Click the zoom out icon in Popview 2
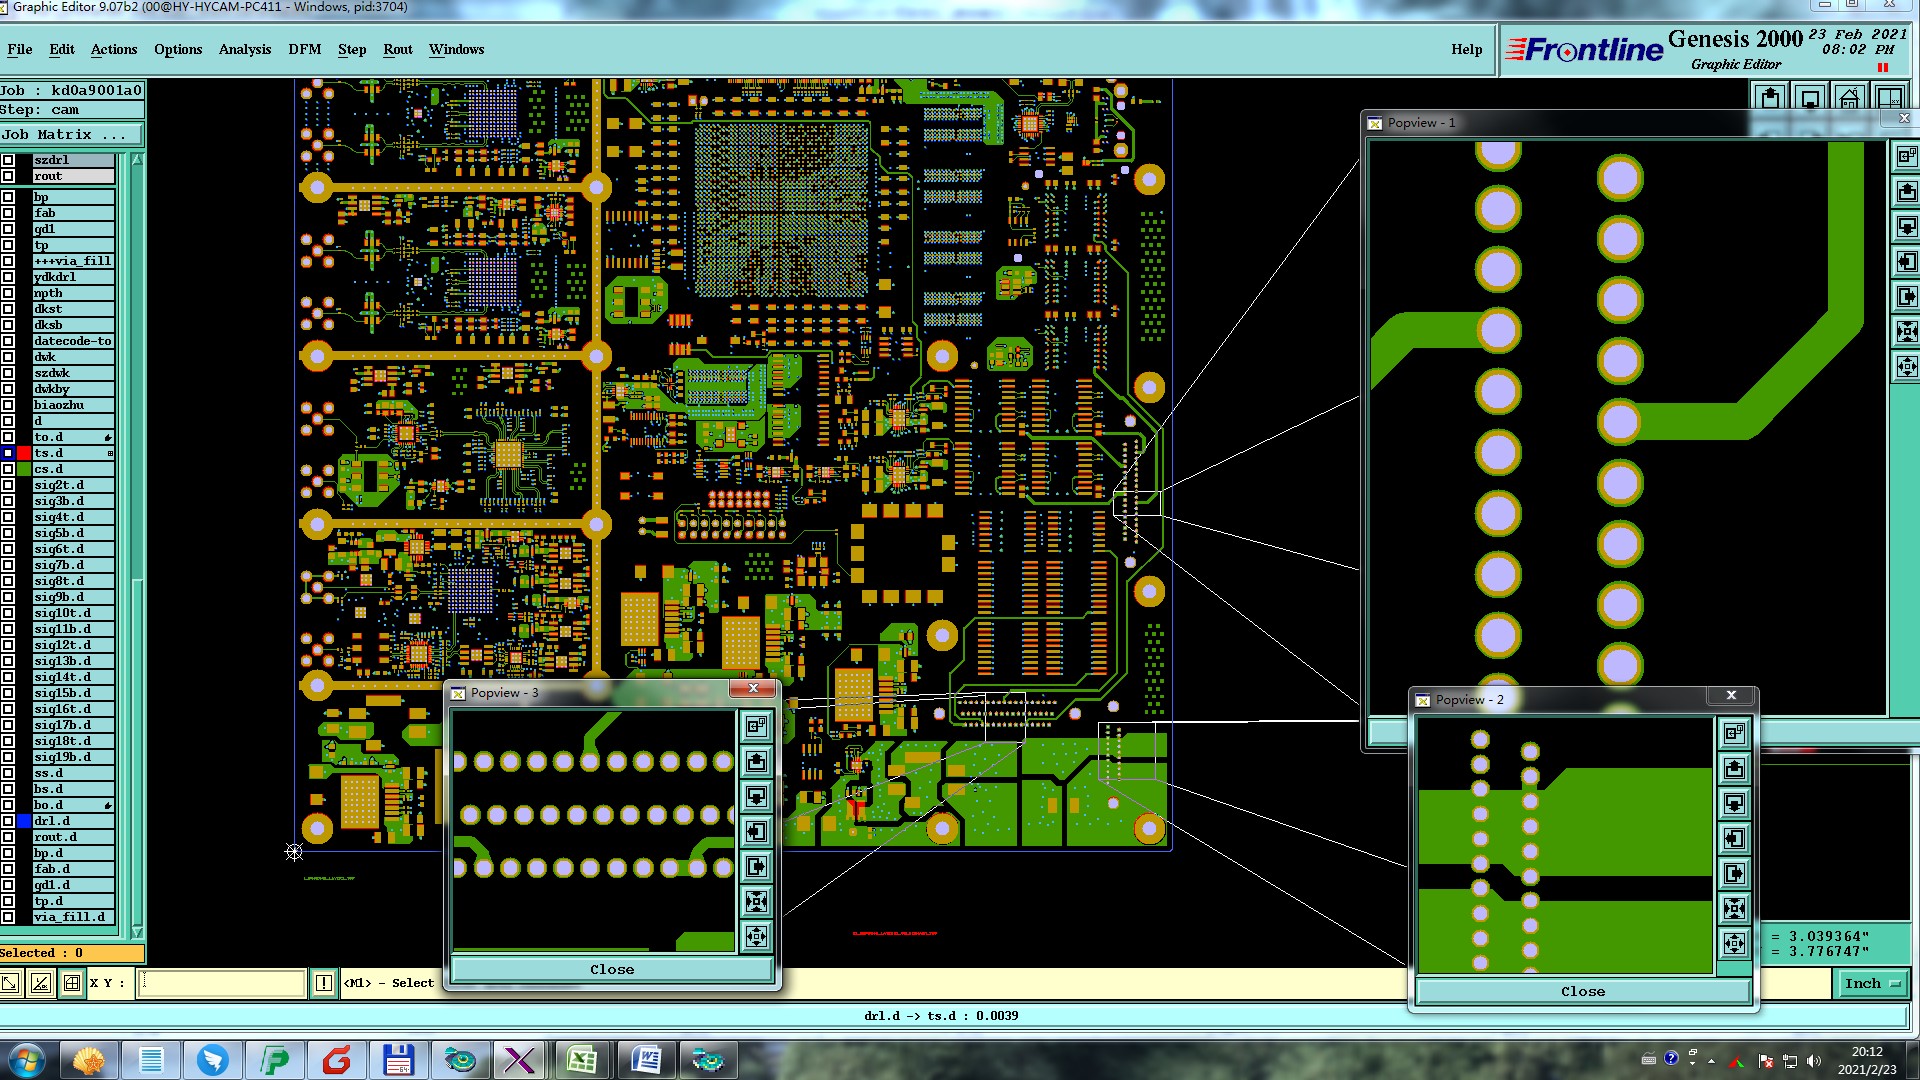Image resolution: width=1920 pixels, height=1080 pixels. (1734, 943)
